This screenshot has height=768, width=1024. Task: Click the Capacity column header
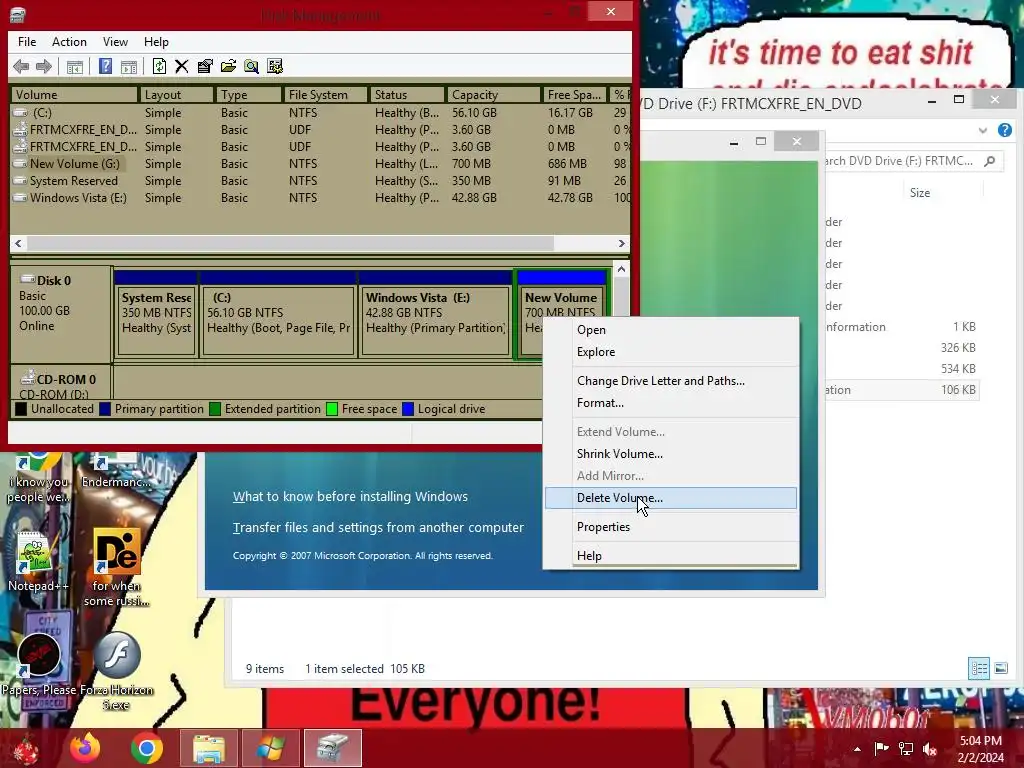tap(494, 95)
